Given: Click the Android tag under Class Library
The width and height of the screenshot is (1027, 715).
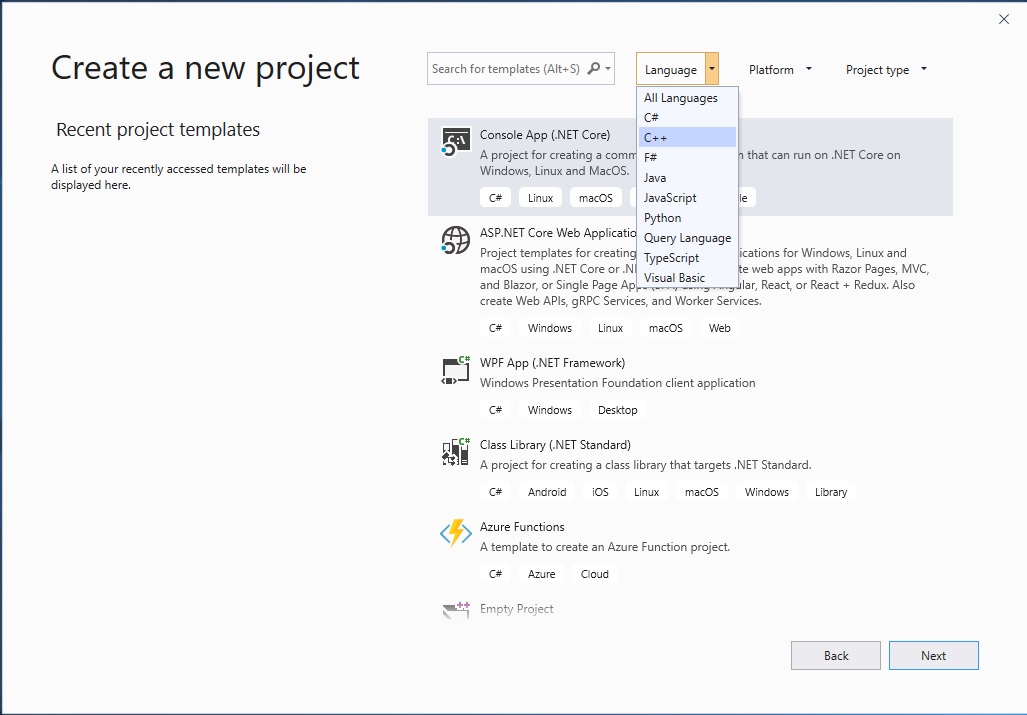Looking at the screenshot, I should click(547, 492).
